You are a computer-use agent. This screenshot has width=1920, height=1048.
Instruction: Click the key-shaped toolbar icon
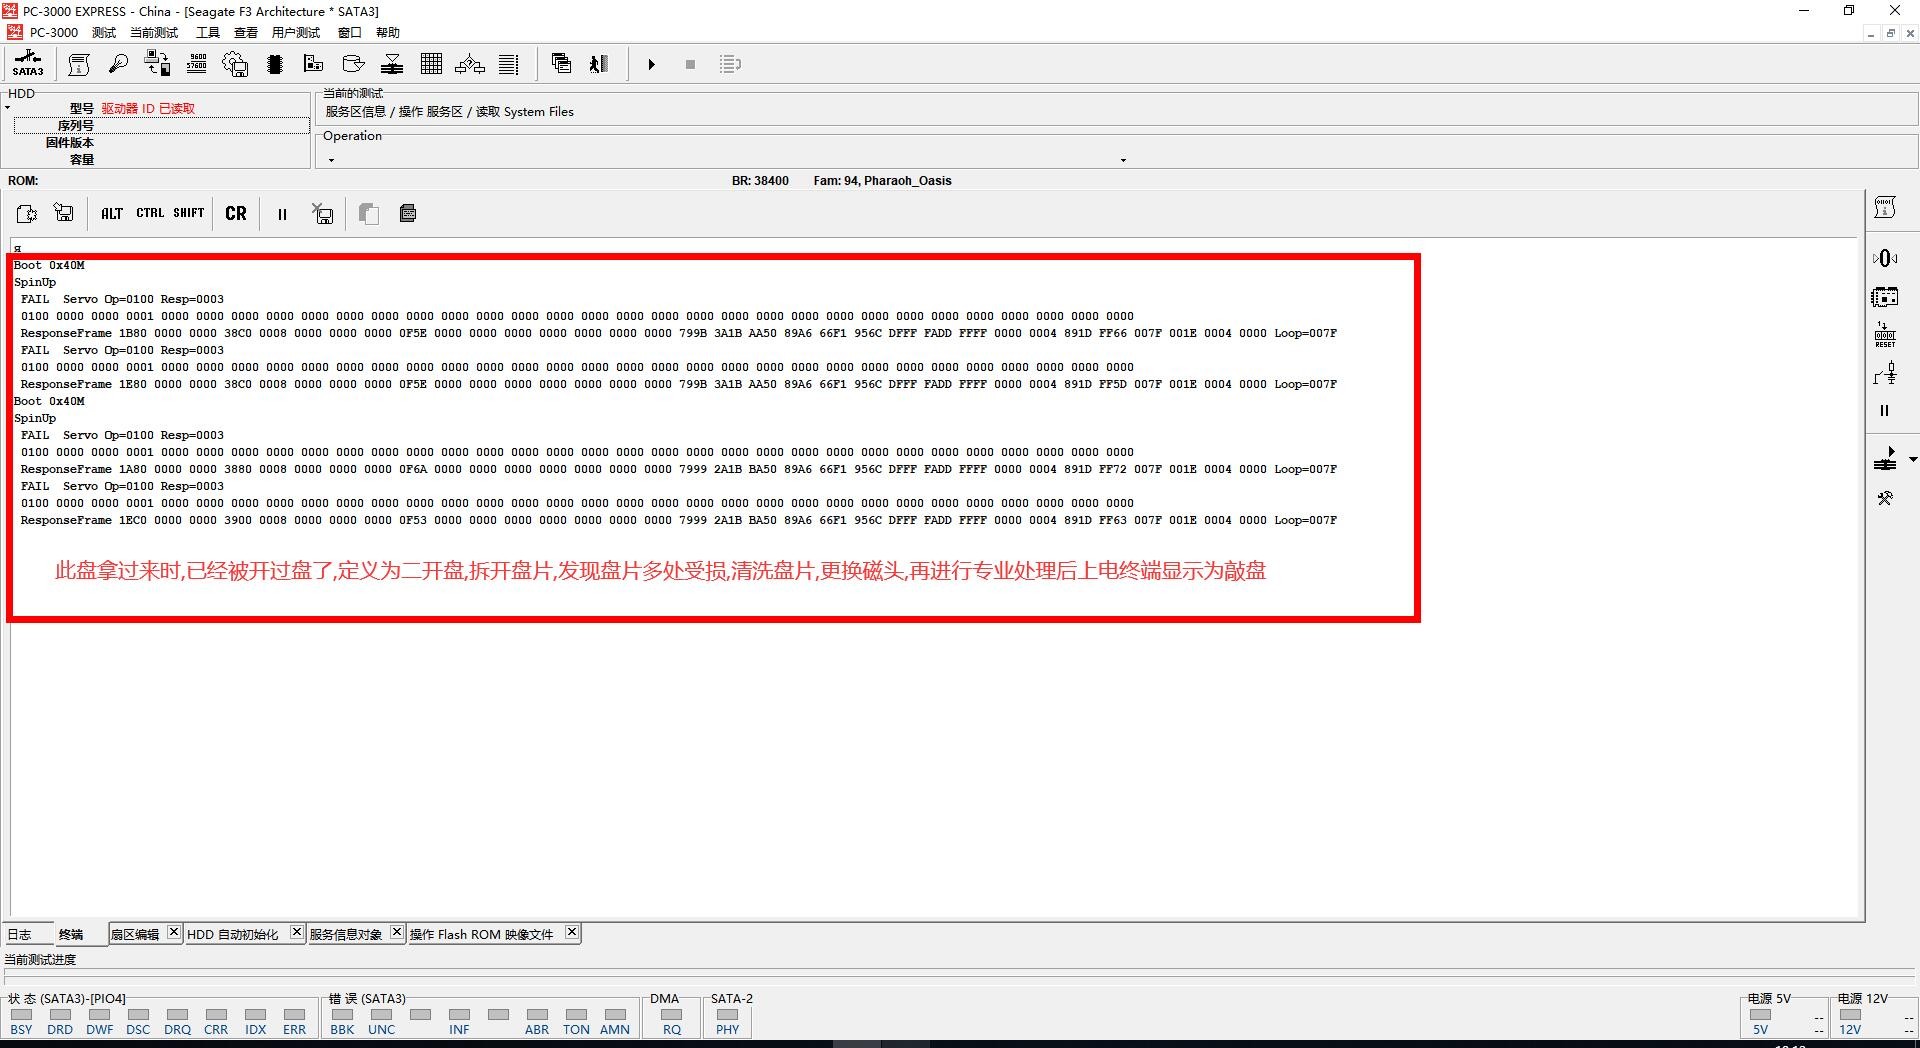click(x=118, y=64)
